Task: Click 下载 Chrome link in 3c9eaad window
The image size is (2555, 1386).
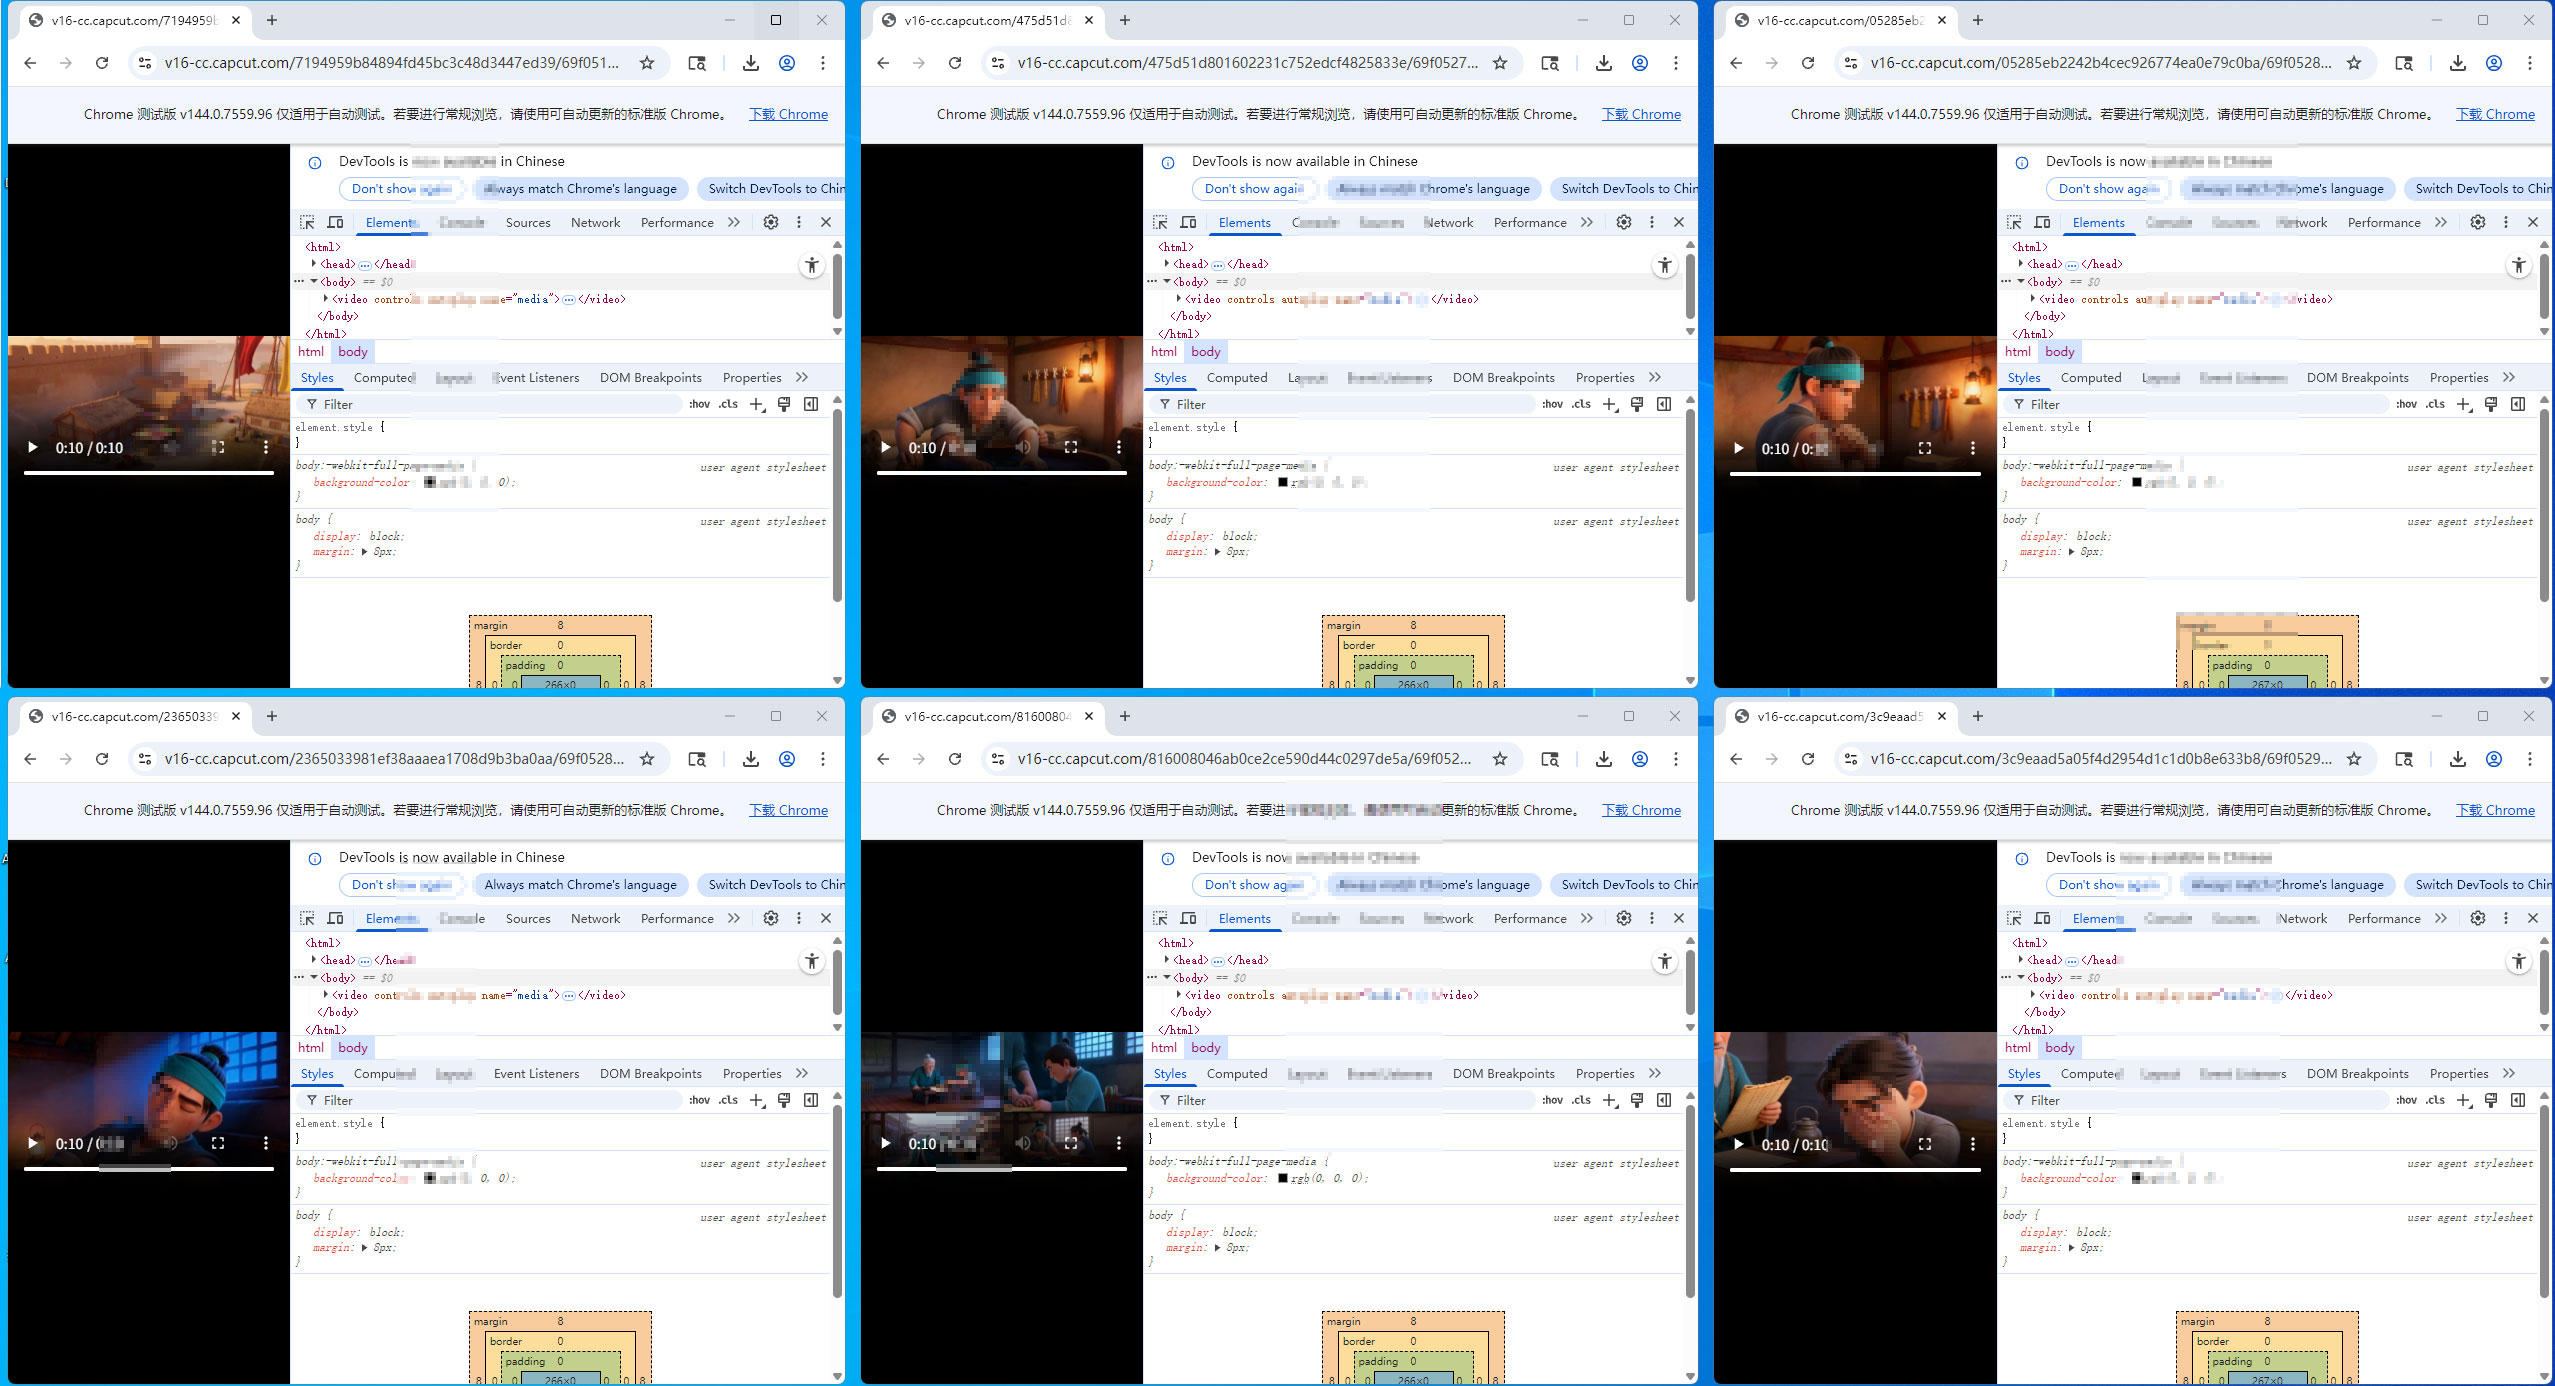Action: [2495, 810]
